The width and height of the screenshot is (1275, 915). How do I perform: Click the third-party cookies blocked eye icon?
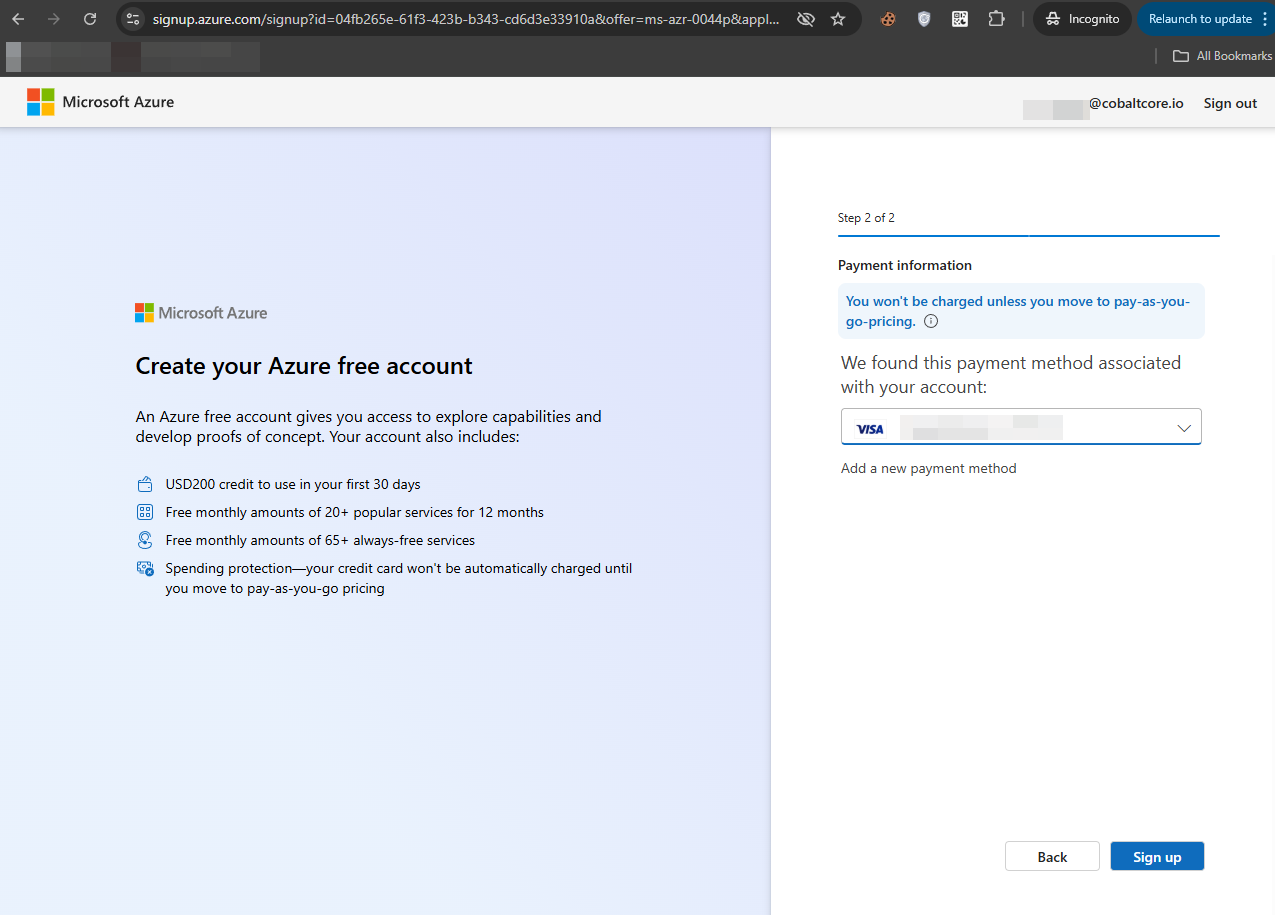pos(805,19)
